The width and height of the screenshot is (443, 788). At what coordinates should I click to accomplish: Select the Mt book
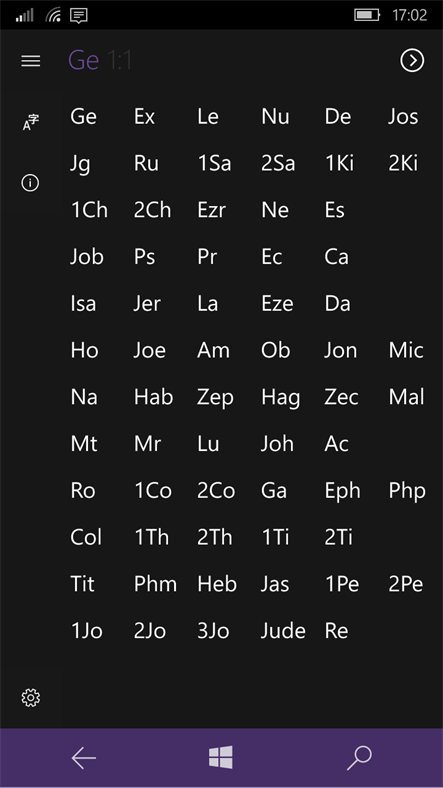click(84, 444)
